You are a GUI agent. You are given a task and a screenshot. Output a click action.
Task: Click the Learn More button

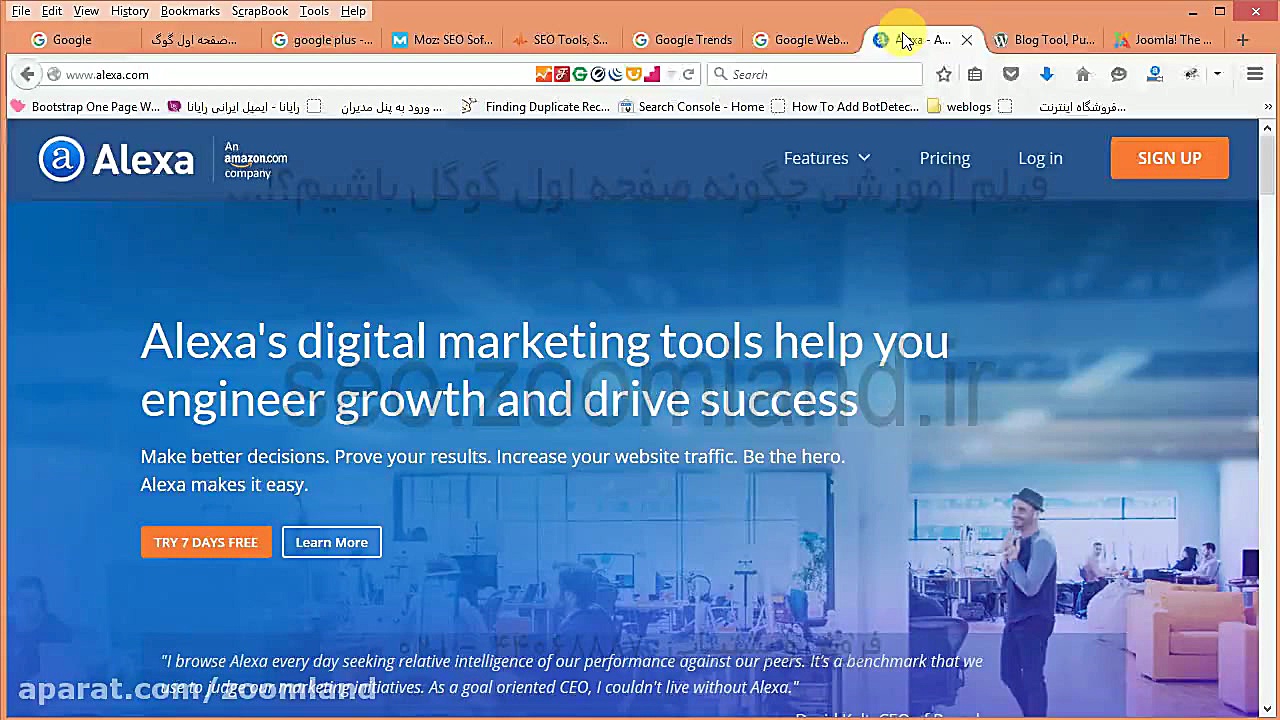tap(332, 542)
